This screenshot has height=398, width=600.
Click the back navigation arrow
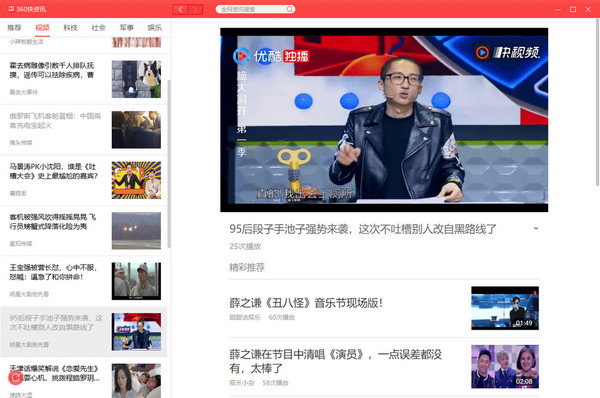(x=180, y=9)
